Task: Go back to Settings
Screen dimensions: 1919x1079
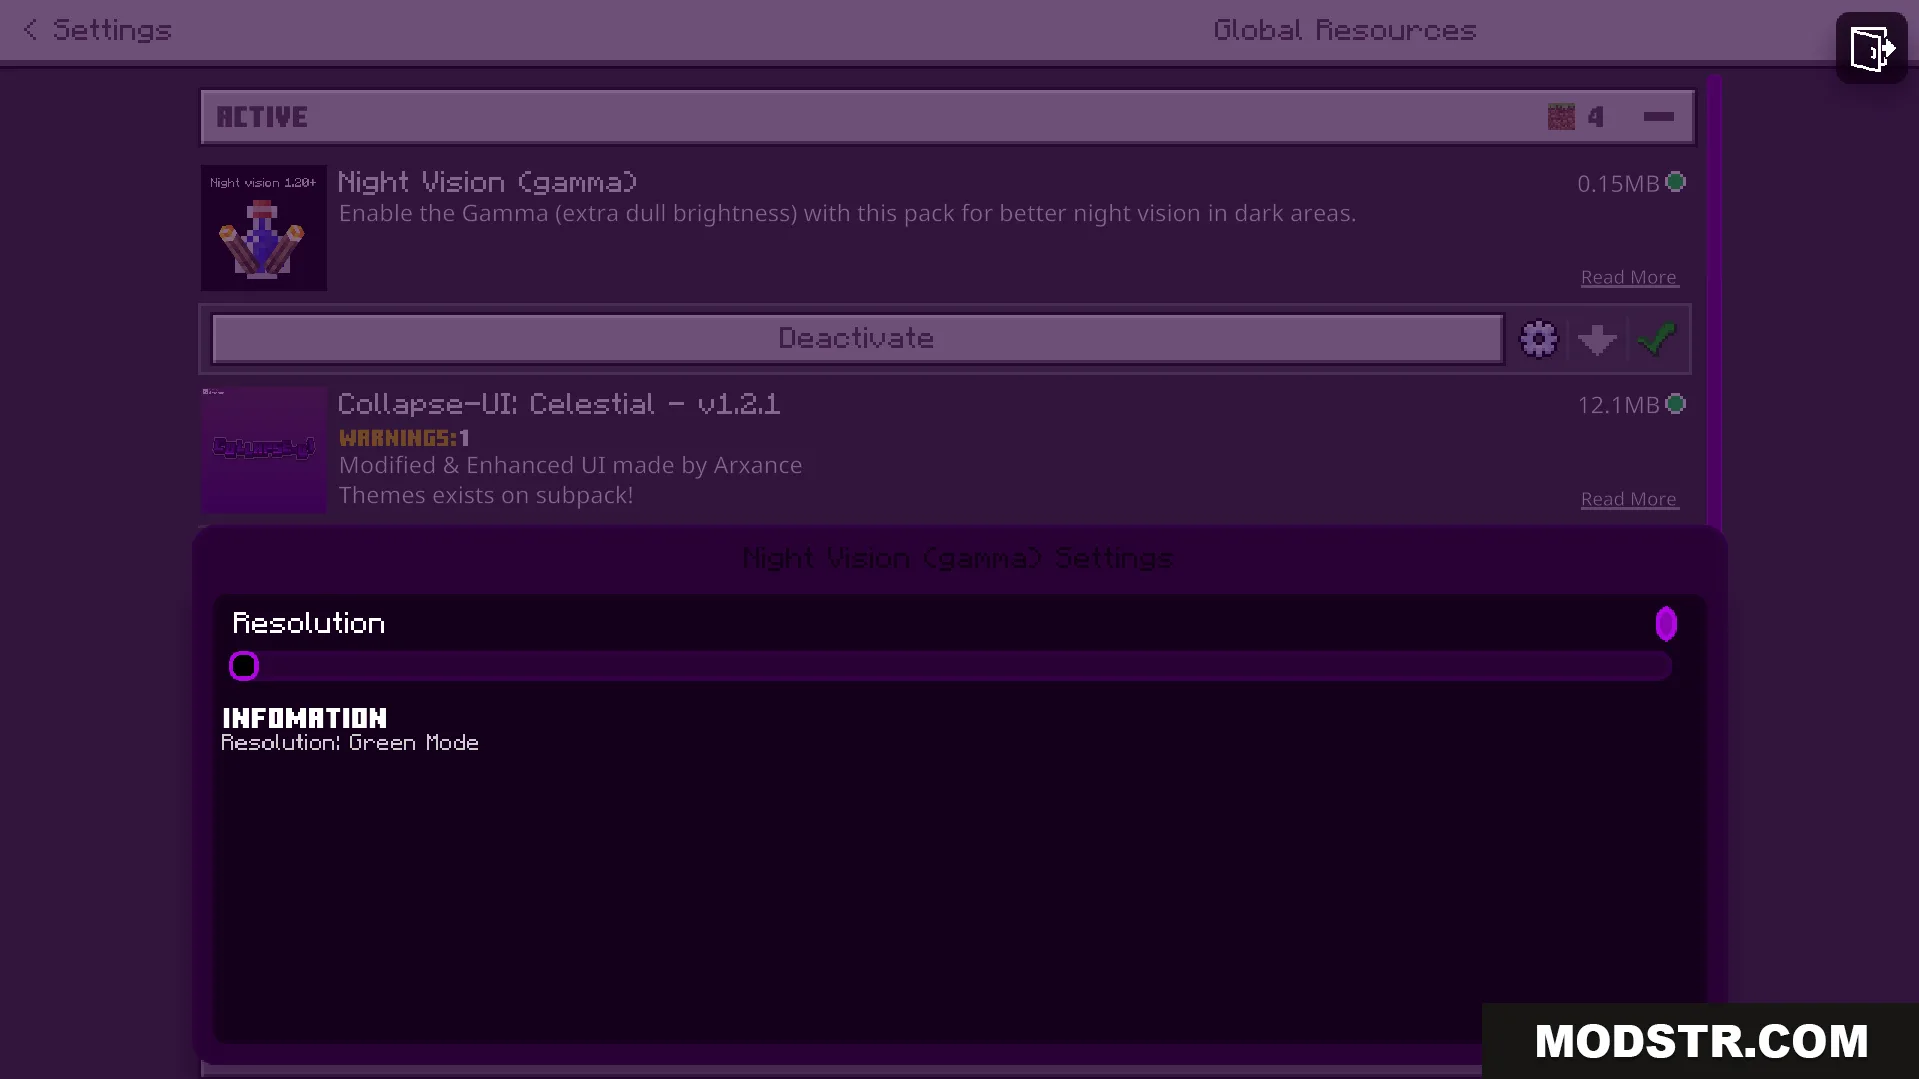Action: point(97,30)
